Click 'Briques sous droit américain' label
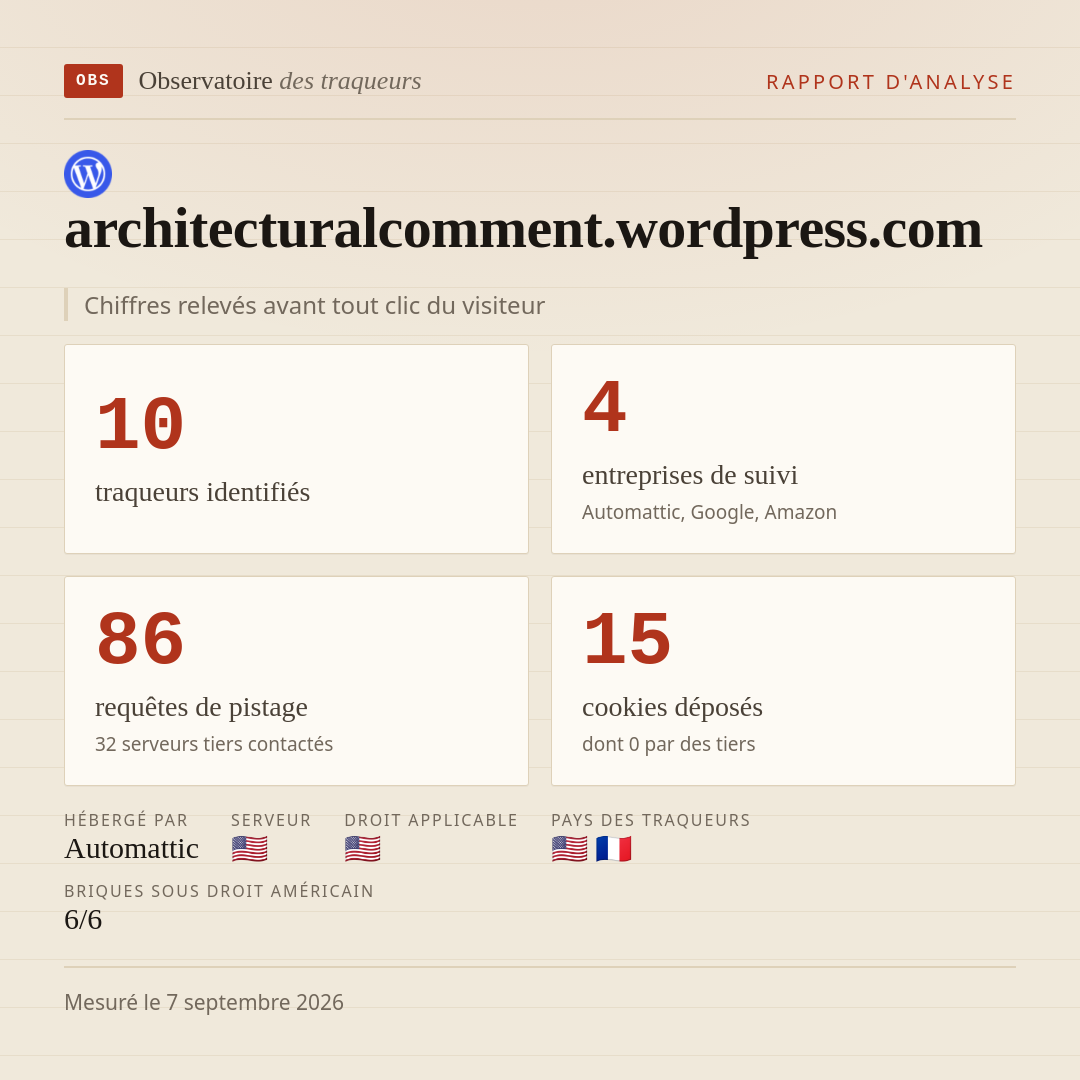 pyautogui.click(x=219, y=891)
